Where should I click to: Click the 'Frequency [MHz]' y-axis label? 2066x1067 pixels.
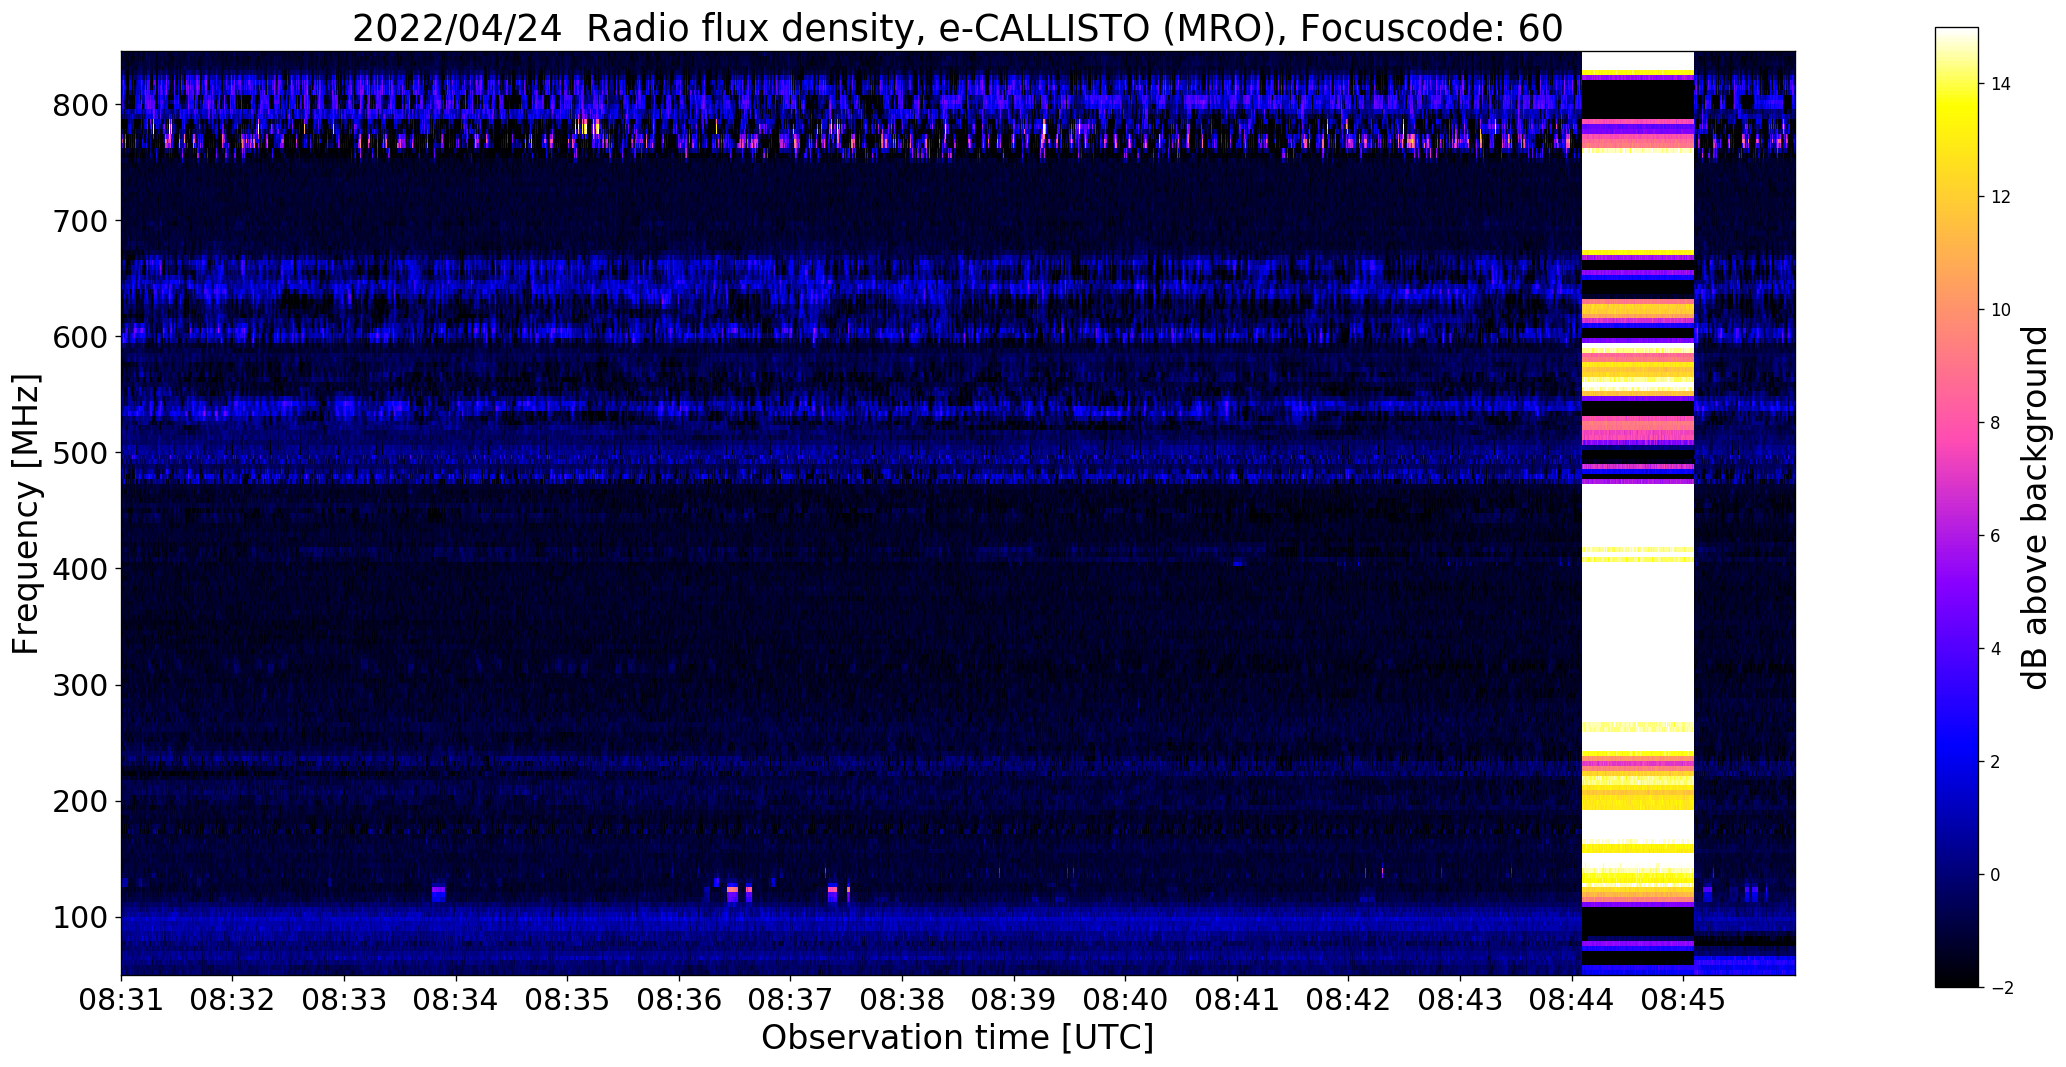pos(26,514)
